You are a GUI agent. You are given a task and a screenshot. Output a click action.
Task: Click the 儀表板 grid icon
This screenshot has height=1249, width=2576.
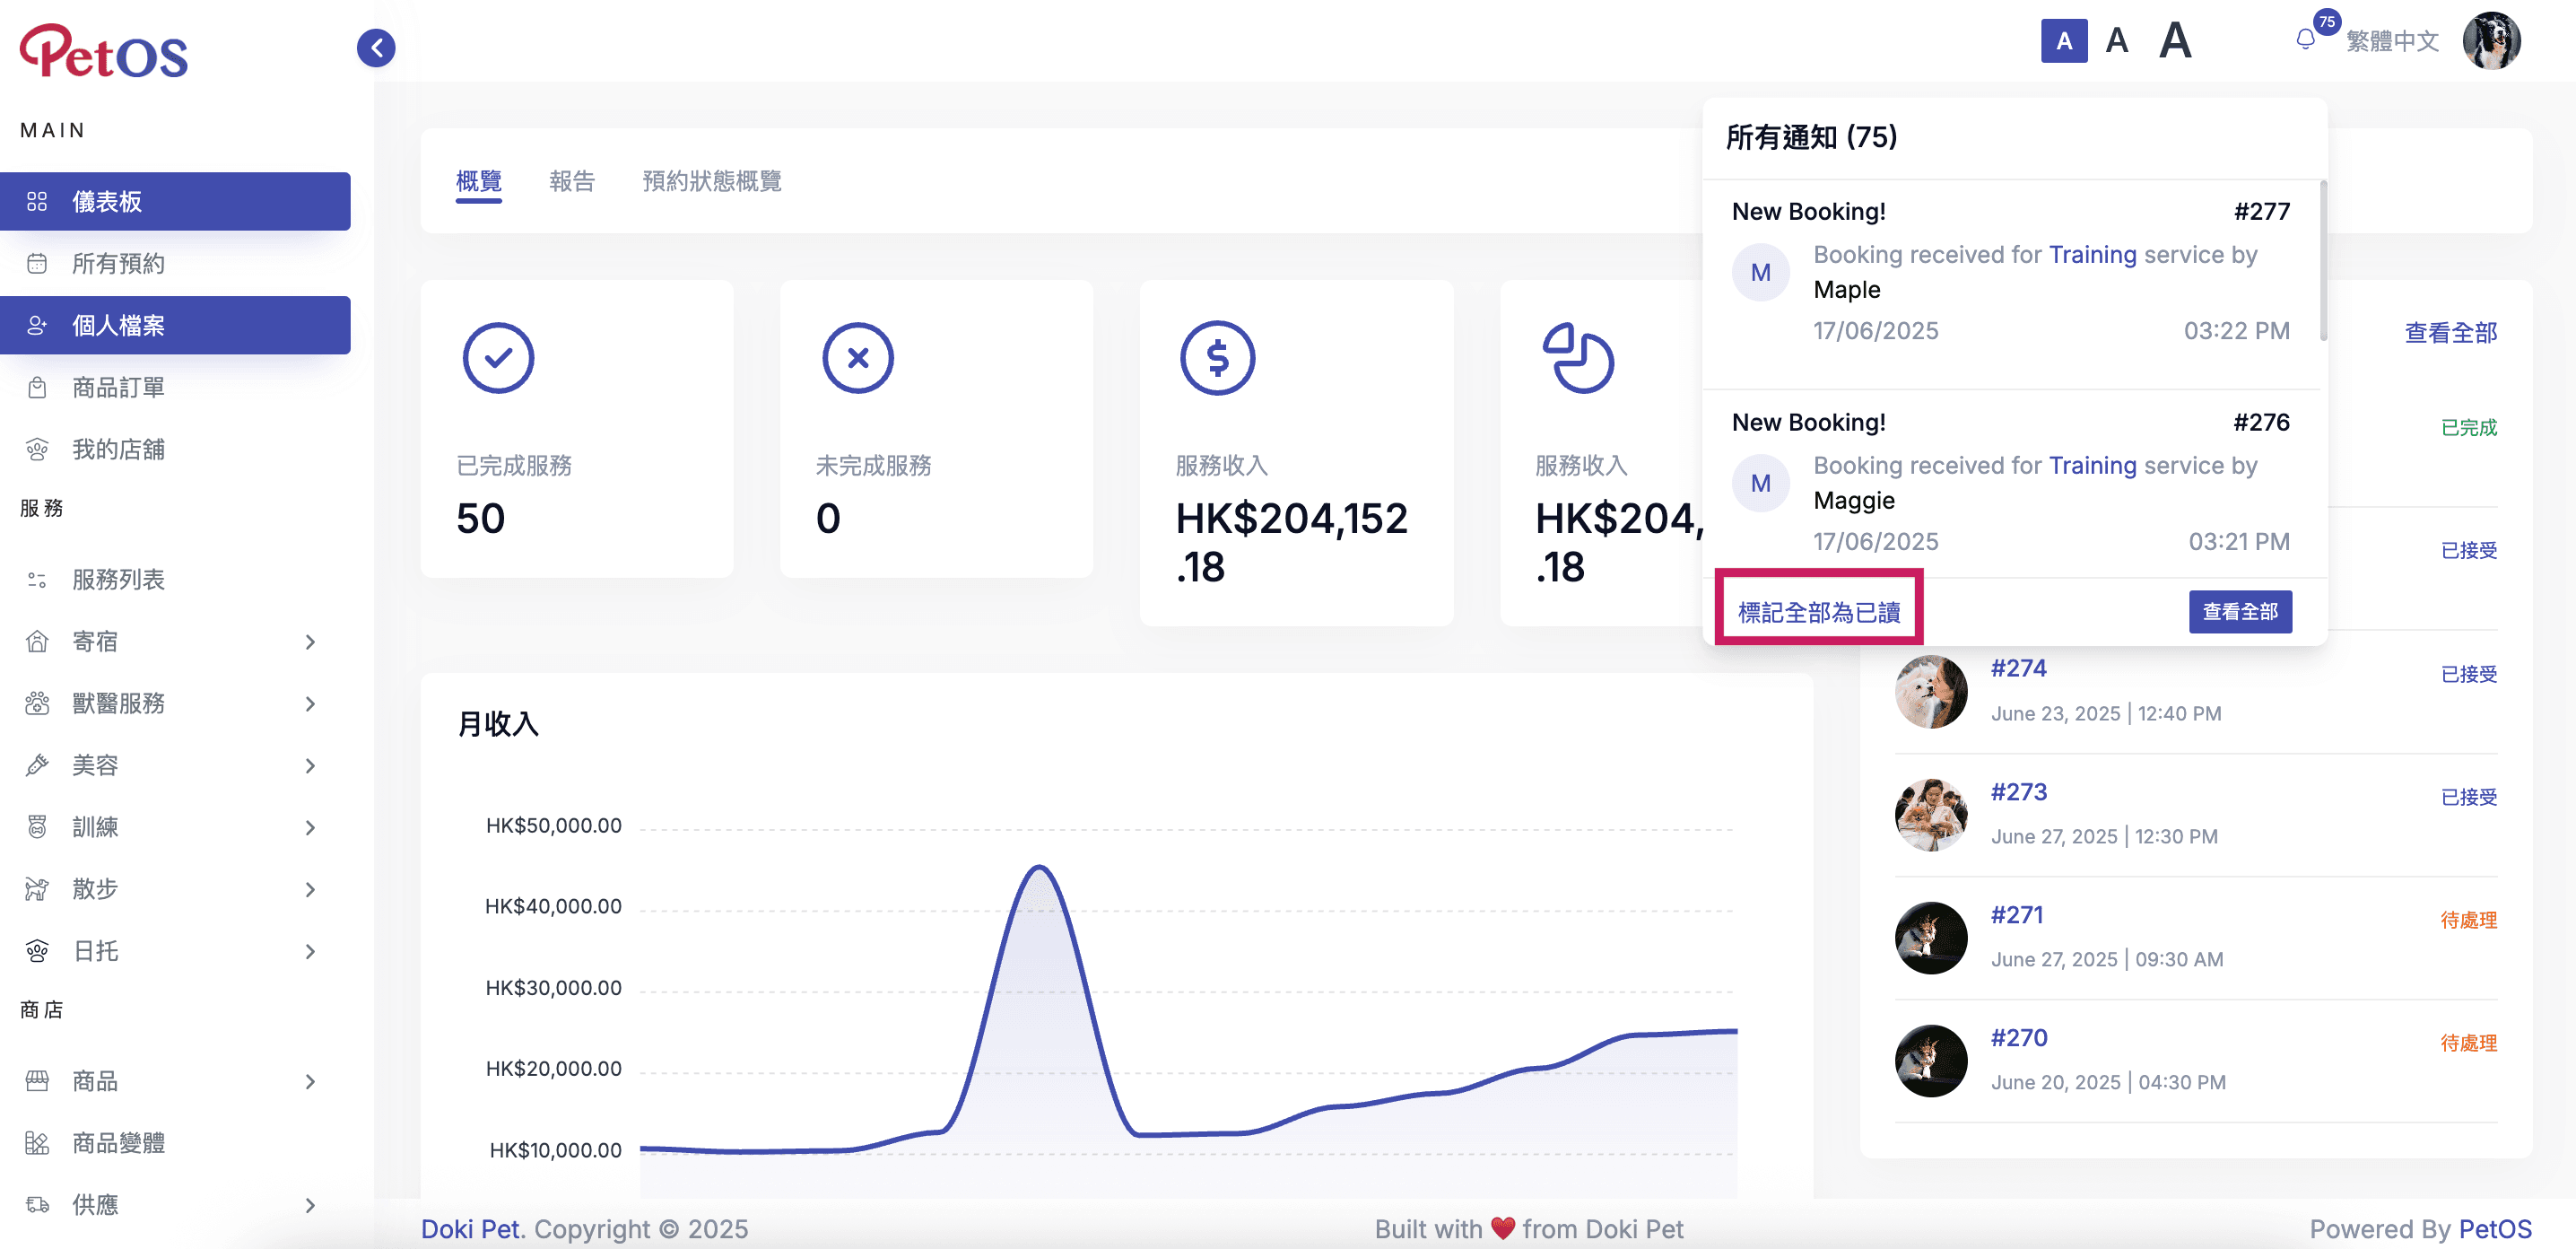[37, 201]
